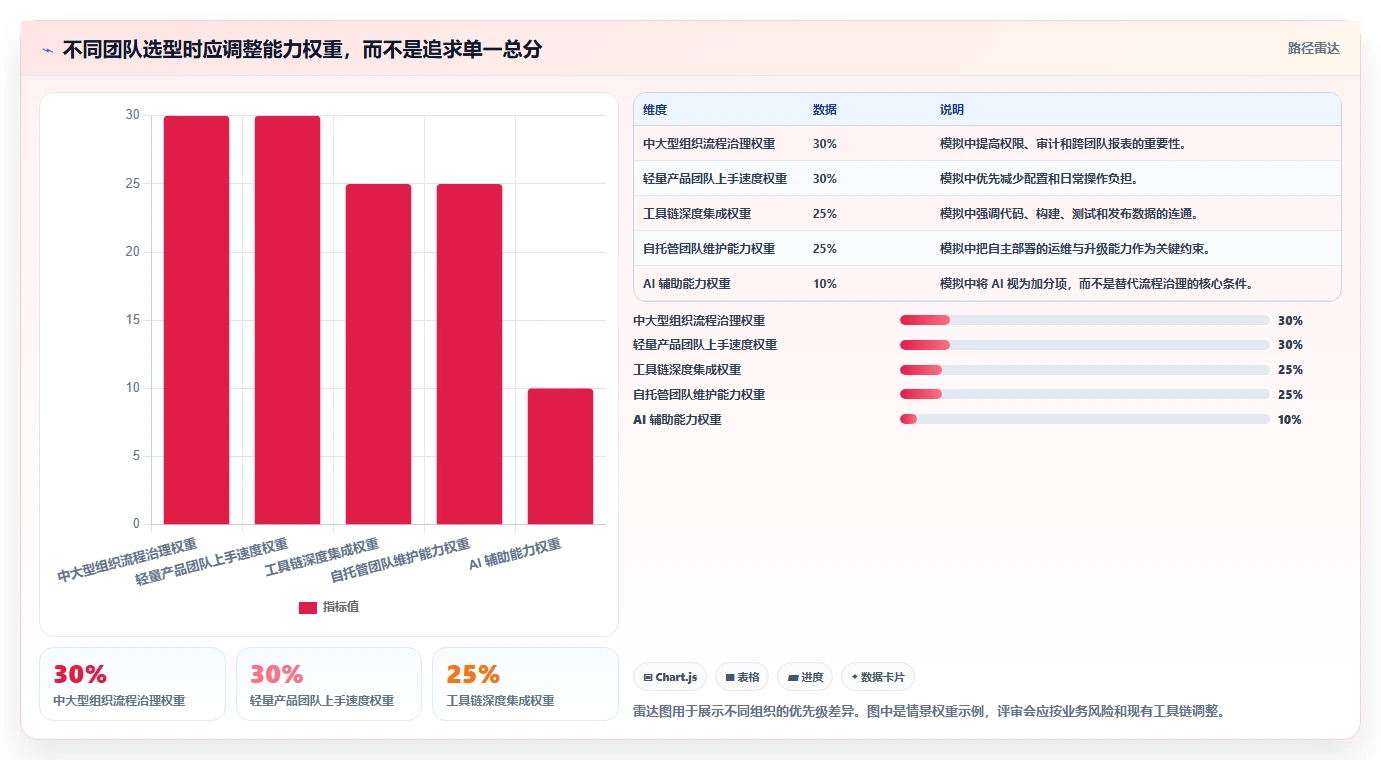Image resolution: width=1381 pixels, height=760 pixels.
Task: Click the chart bar for 轻量产品团队上手速度权重
Action: [288, 320]
